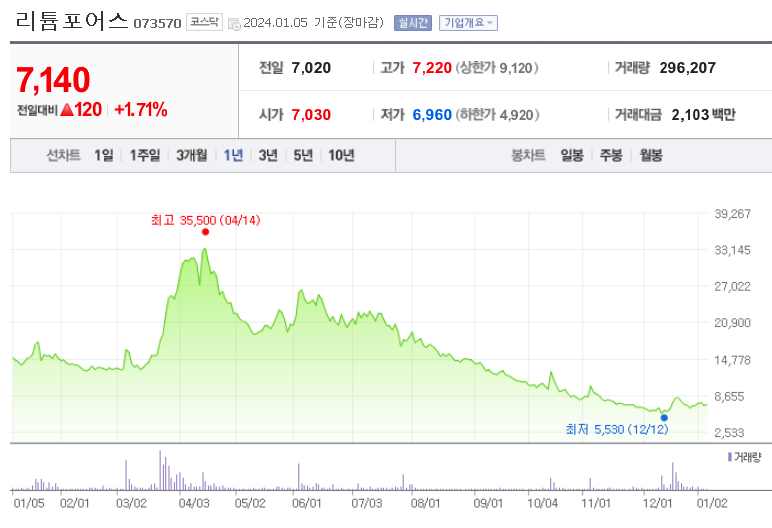Click the 거래량 value 296,207

tap(688, 68)
